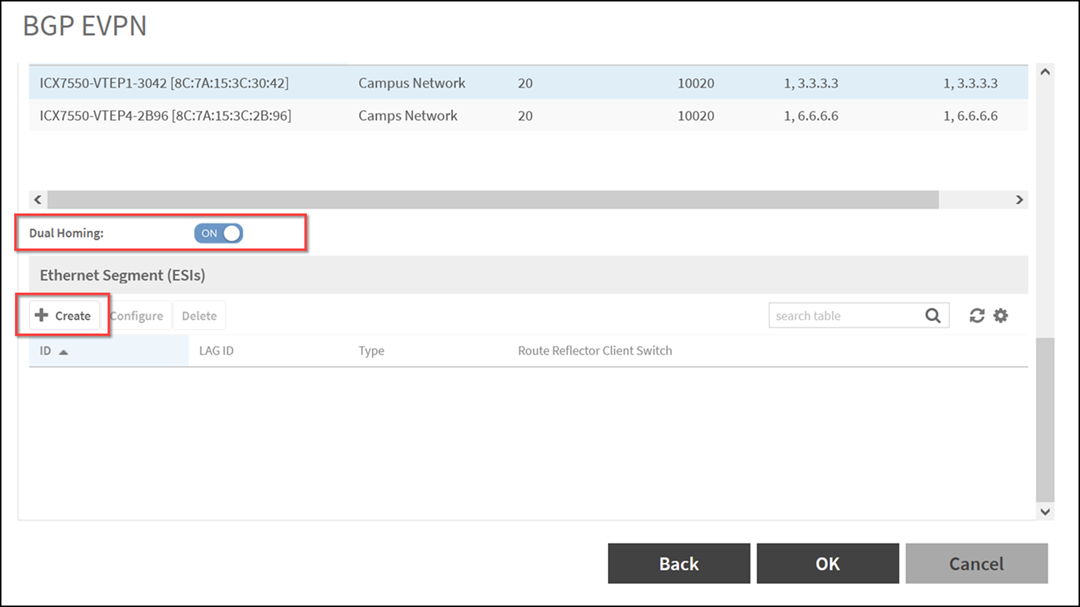This screenshot has width=1080, height=607.
Task: Create a new Ethernet Segment
Action: [x=63, y=316]
